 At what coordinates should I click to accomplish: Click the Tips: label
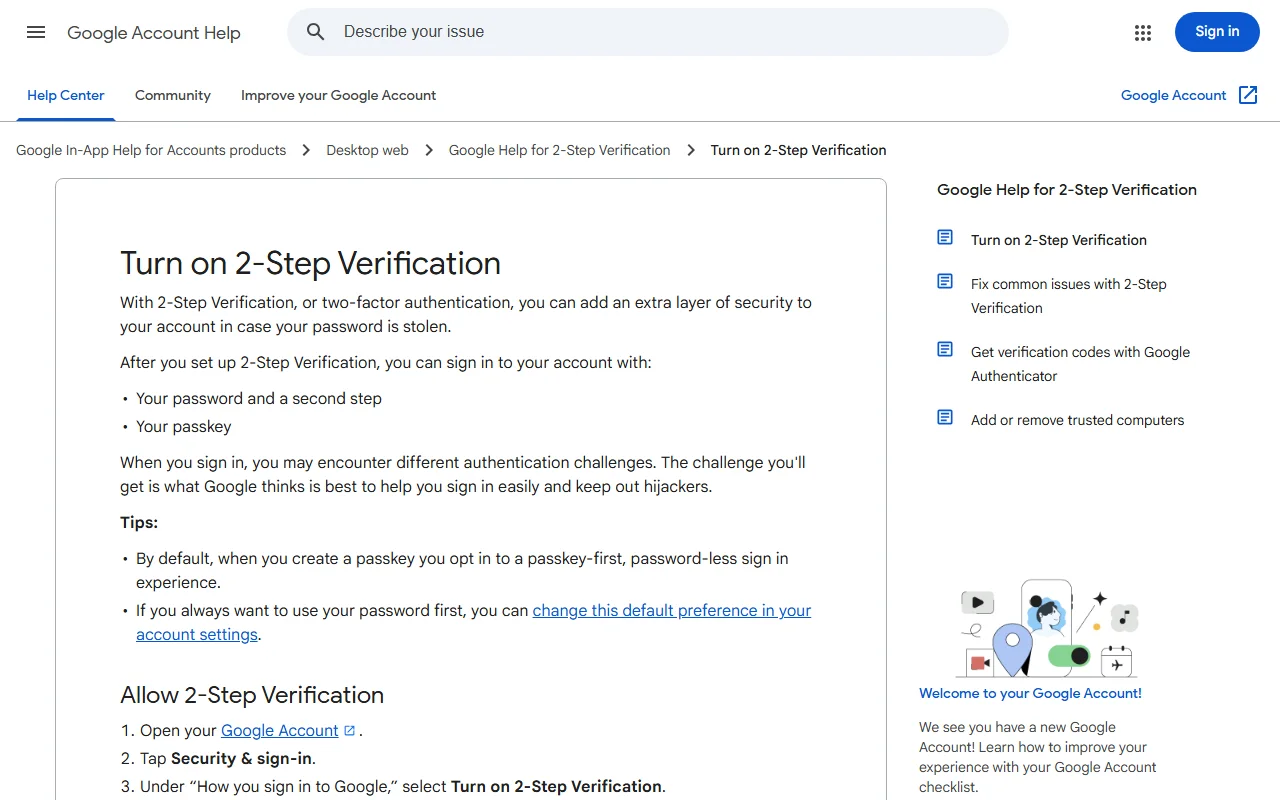click(139, 522)
